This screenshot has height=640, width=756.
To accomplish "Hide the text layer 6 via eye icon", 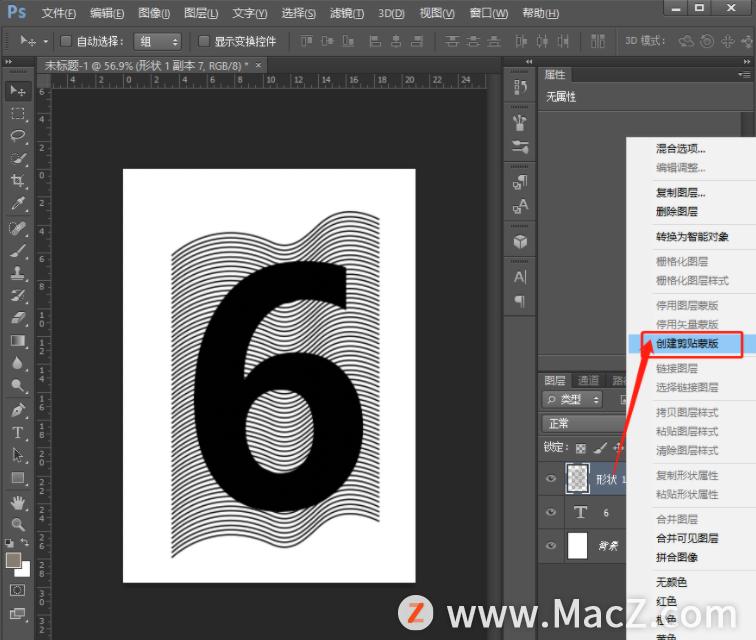I will 551,512.
